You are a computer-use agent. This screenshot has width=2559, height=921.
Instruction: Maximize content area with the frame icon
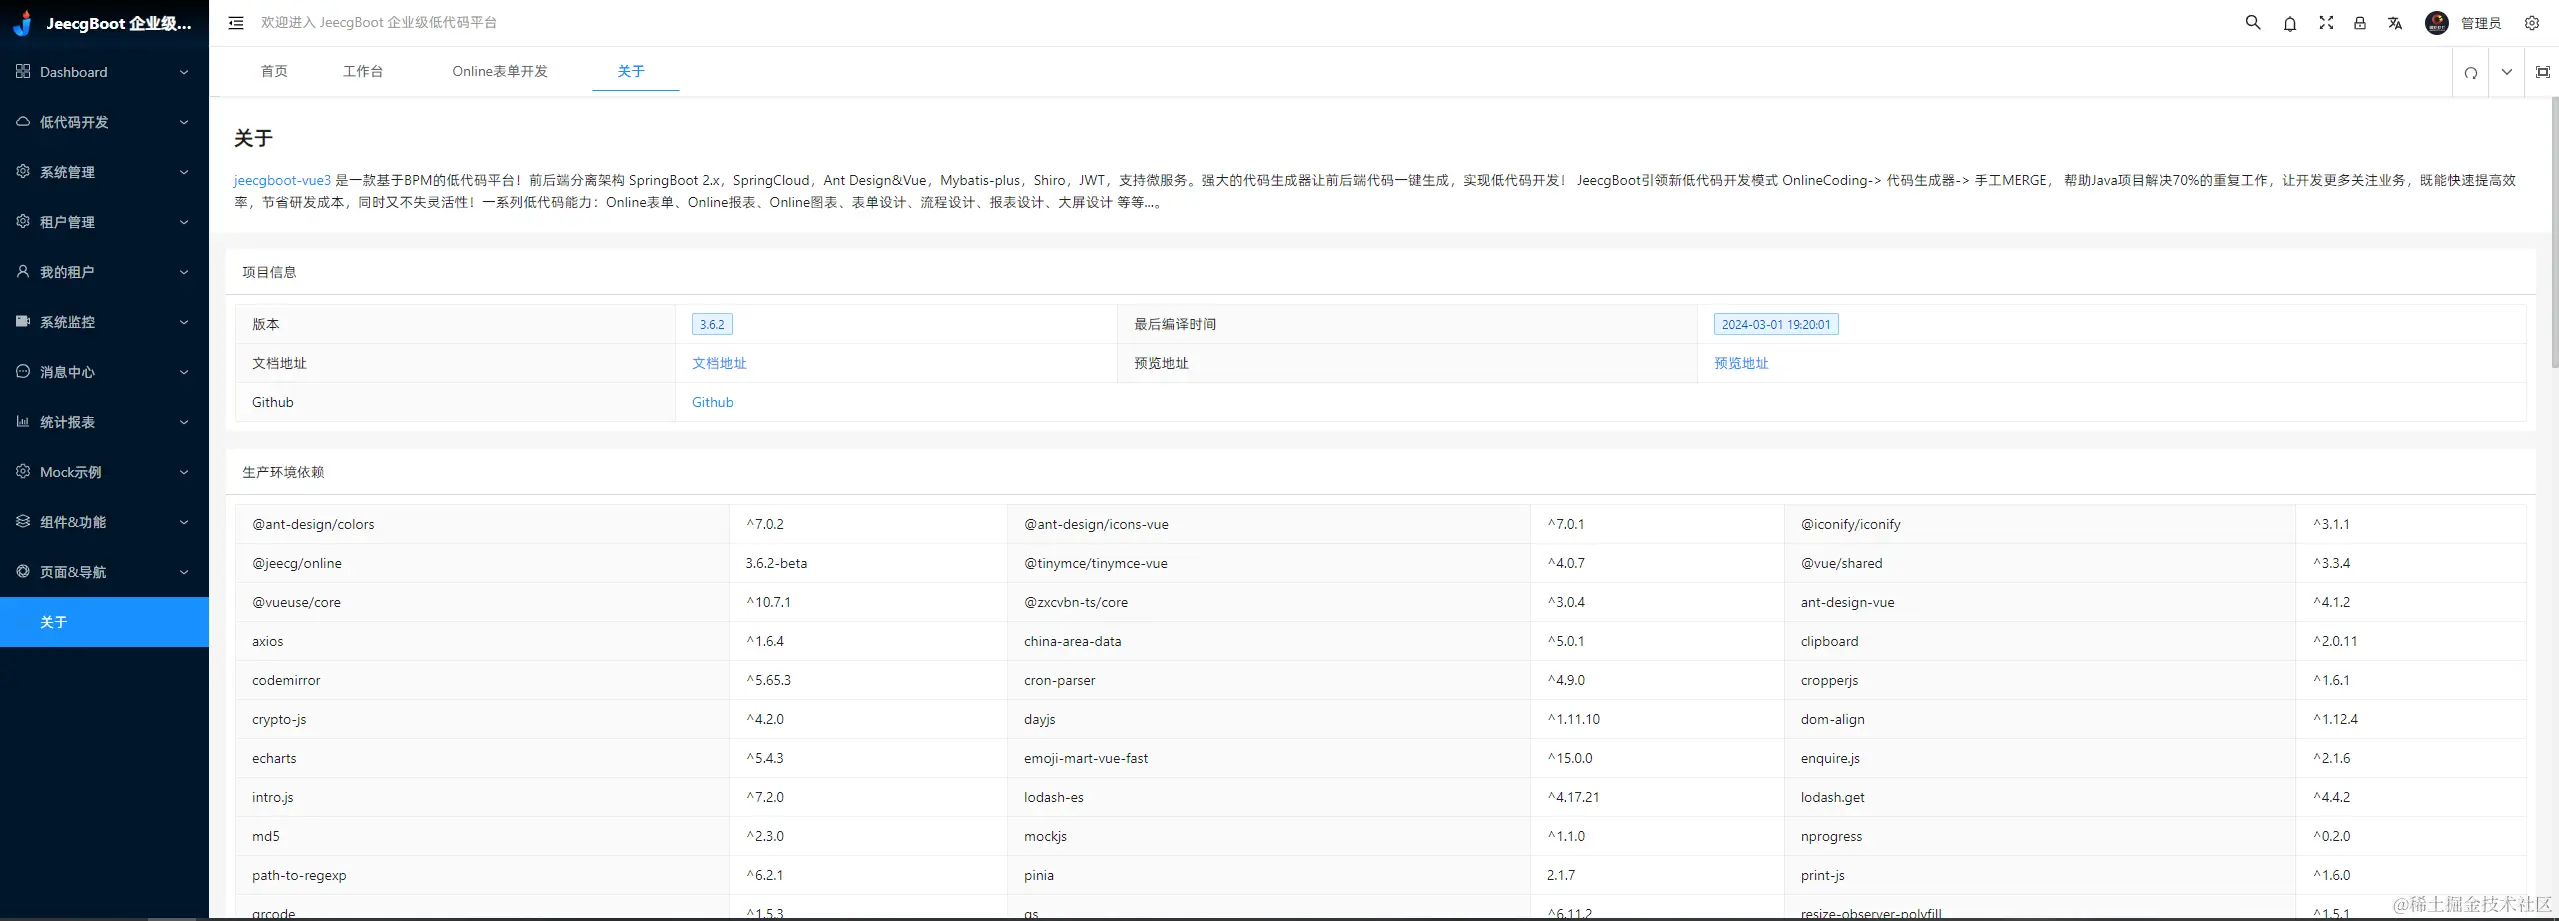(x=2542, y=72)
